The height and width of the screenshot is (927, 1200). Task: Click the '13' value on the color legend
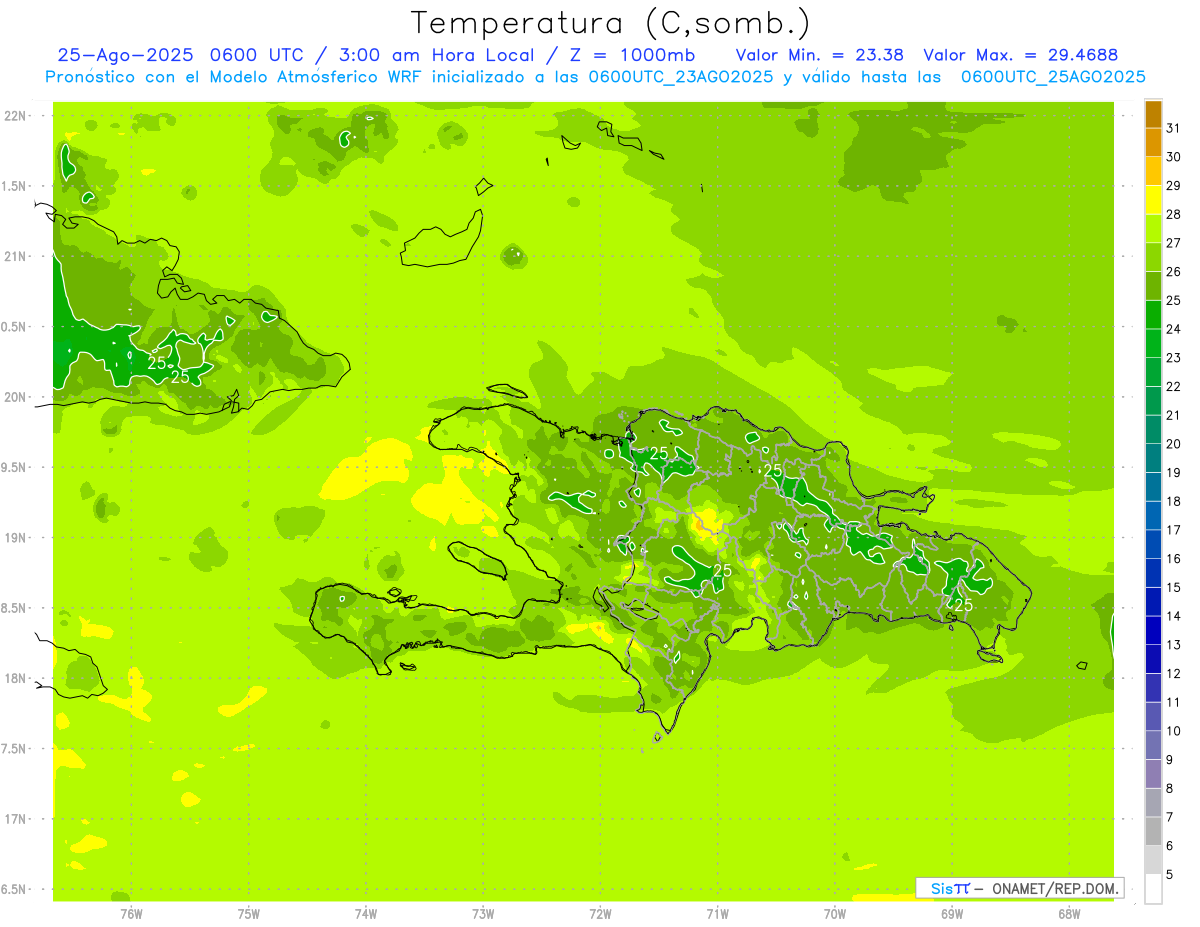tap(1174, 645)
